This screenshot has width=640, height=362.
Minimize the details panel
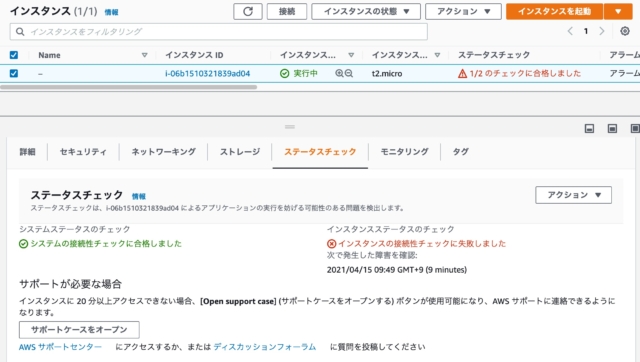point(589,129)
